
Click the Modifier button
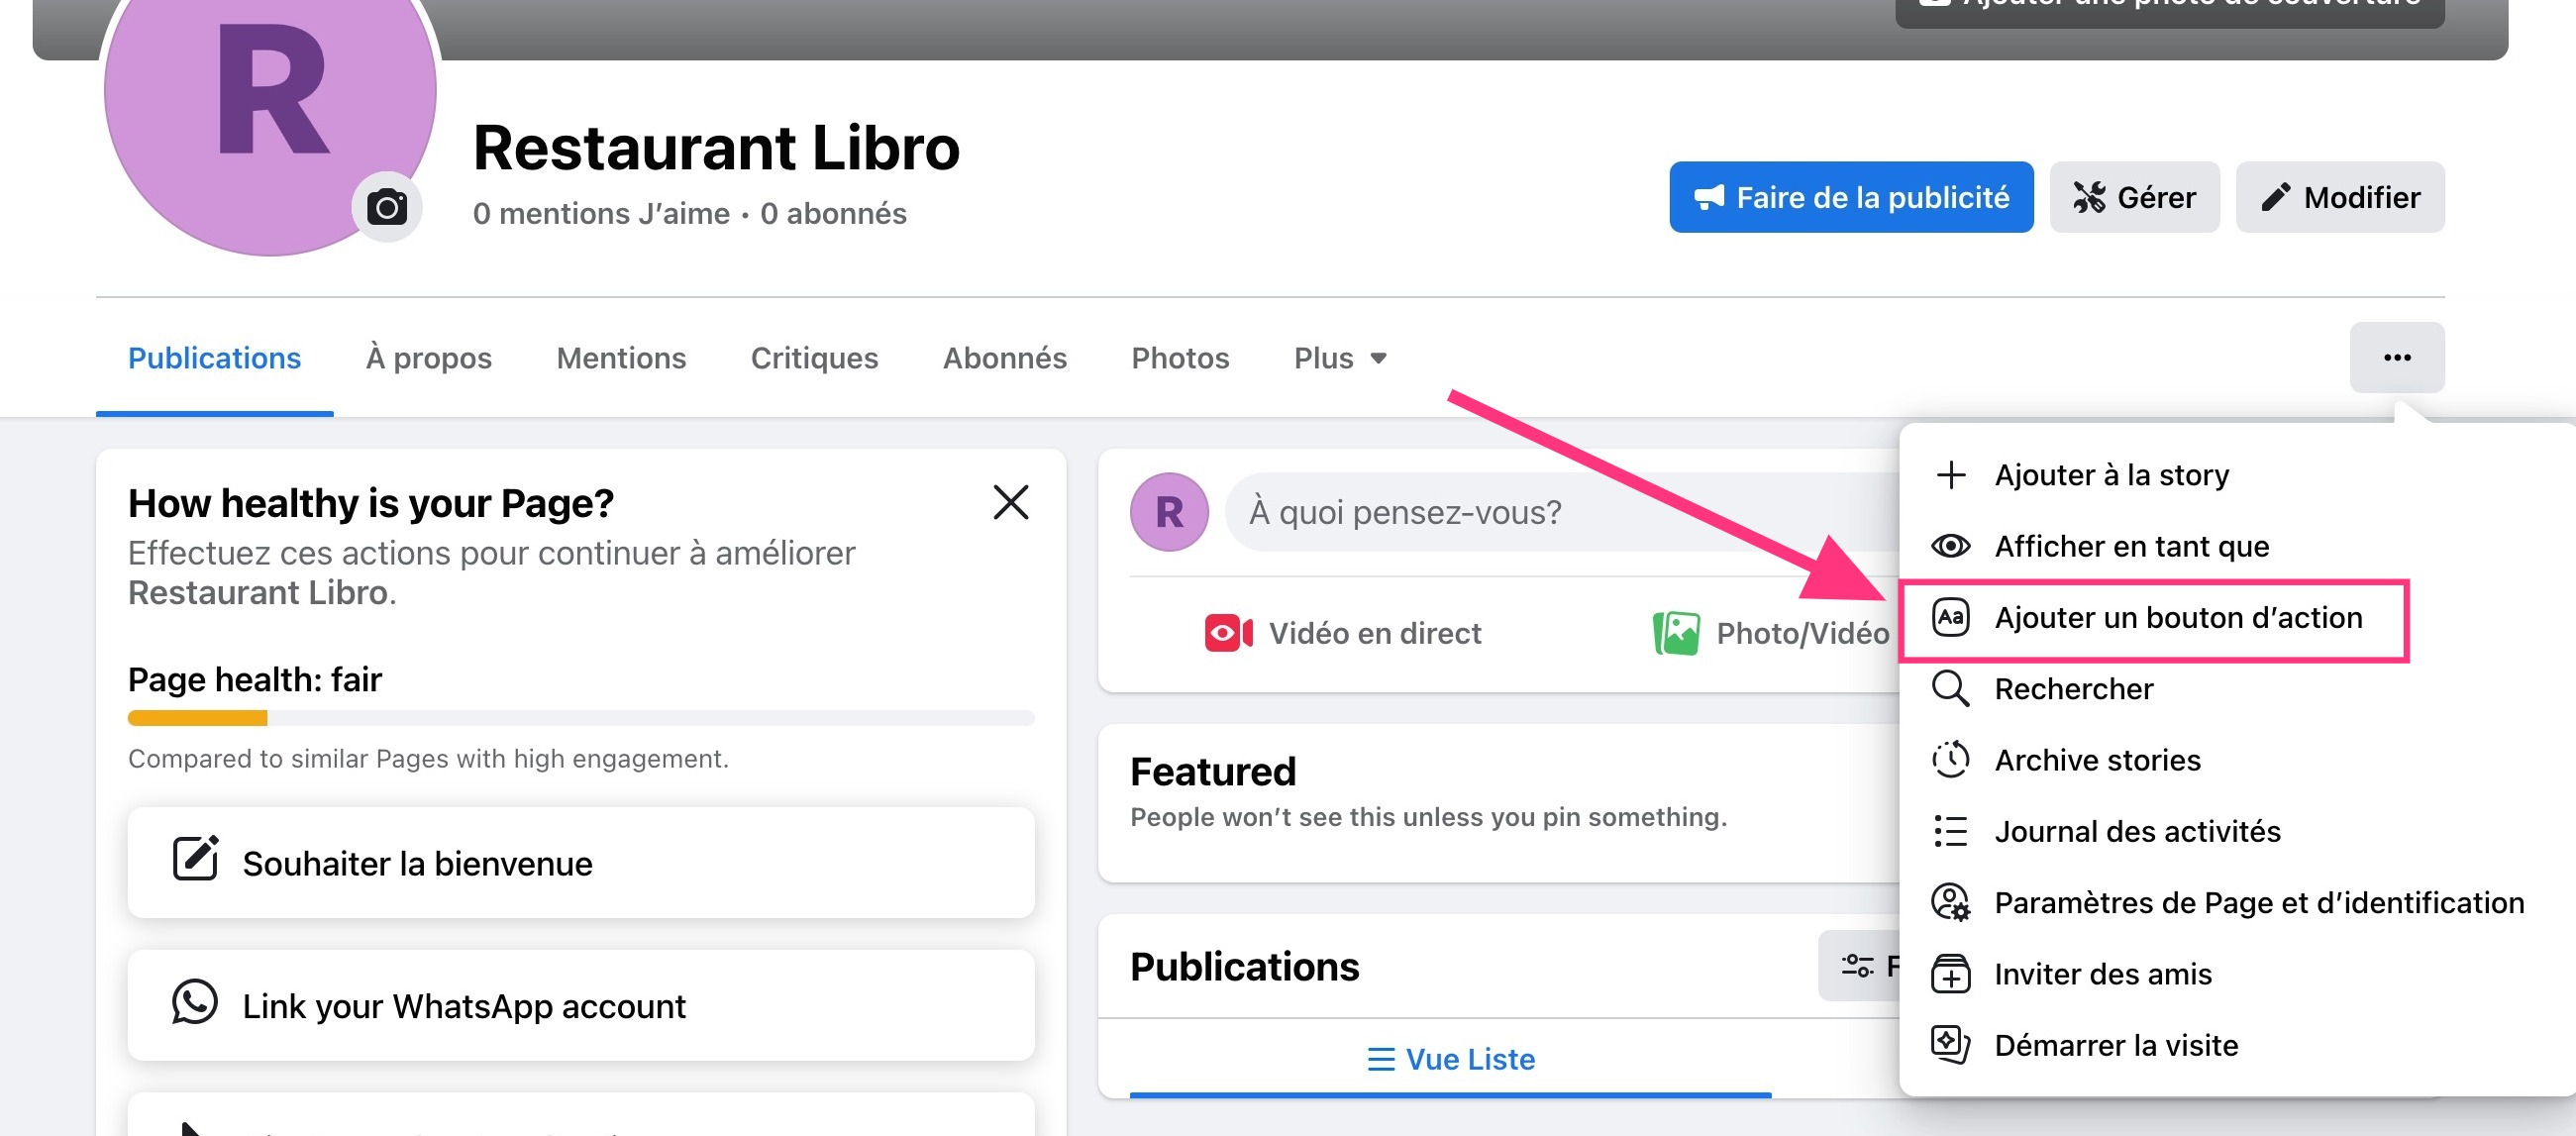pyautogui.click(x=2339, y=197)
